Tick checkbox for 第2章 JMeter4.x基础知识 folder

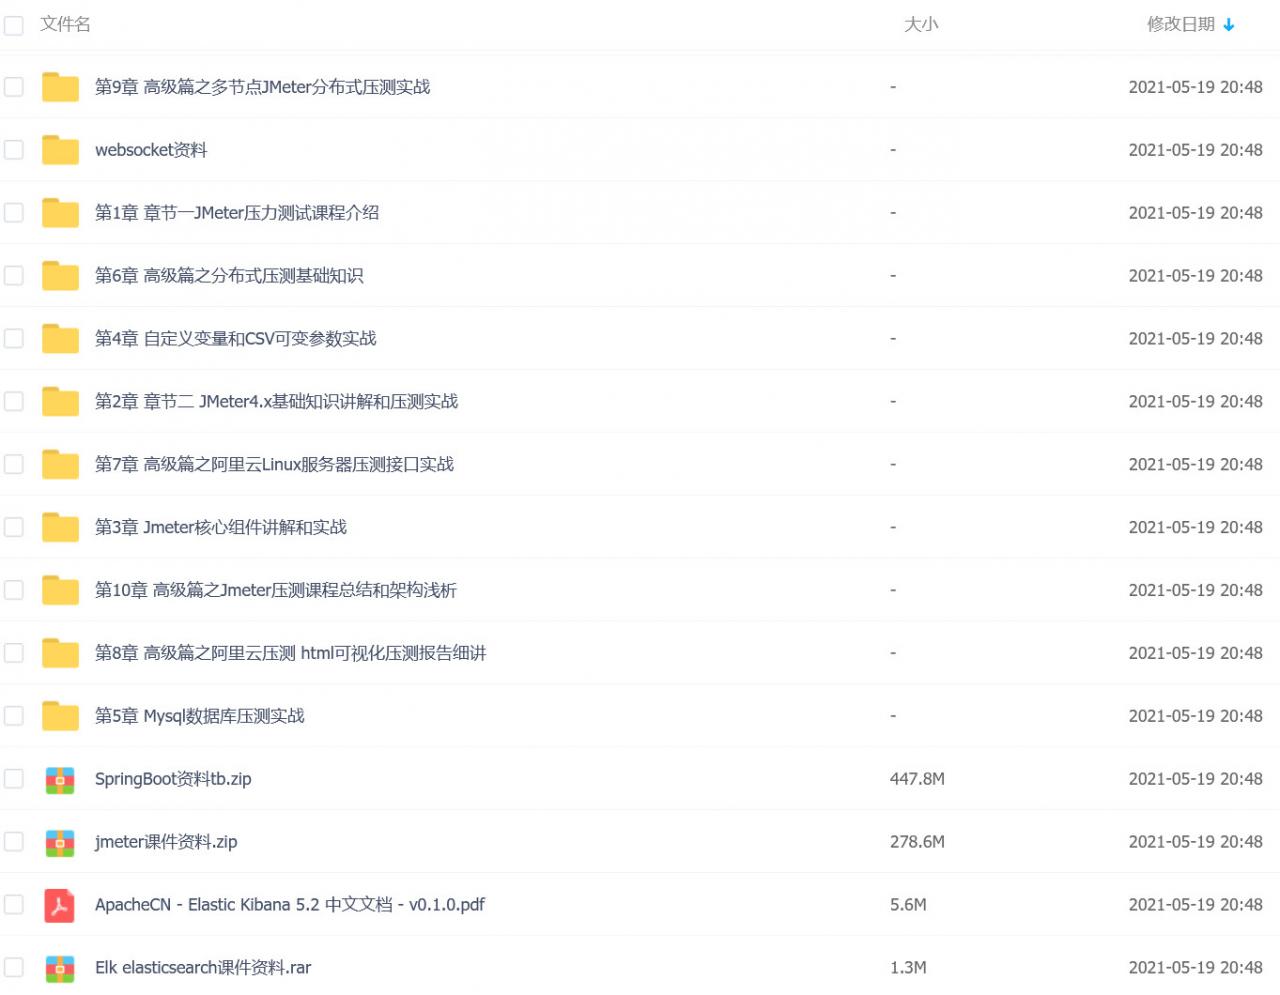click(x=13, y=402)
